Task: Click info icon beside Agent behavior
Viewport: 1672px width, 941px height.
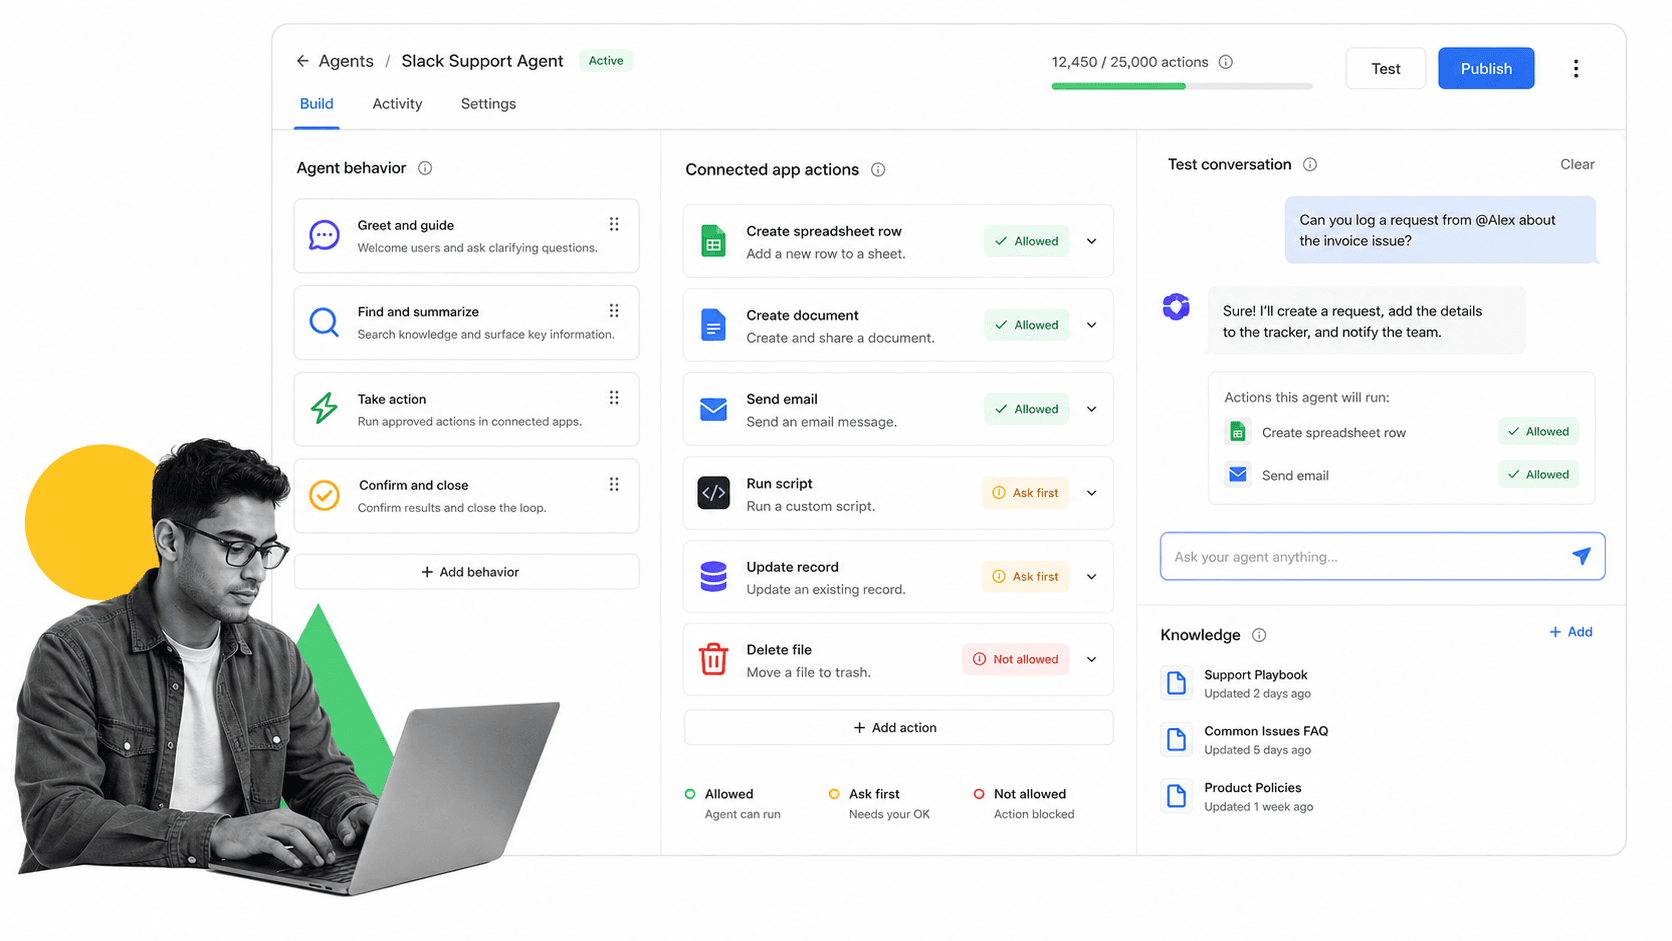Action: 425,168
